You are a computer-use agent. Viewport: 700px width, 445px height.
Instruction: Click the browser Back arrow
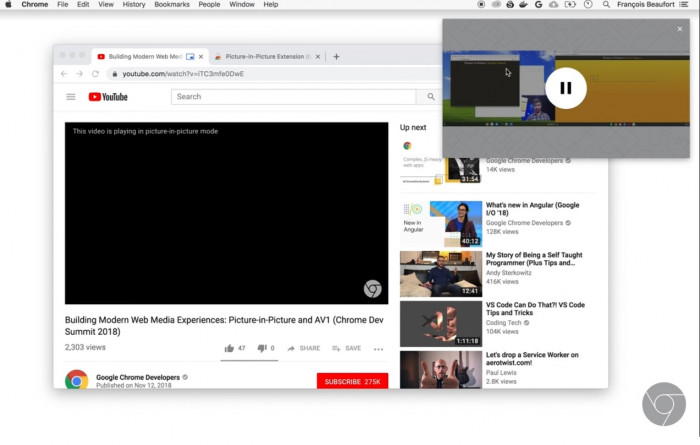(64, 74)
